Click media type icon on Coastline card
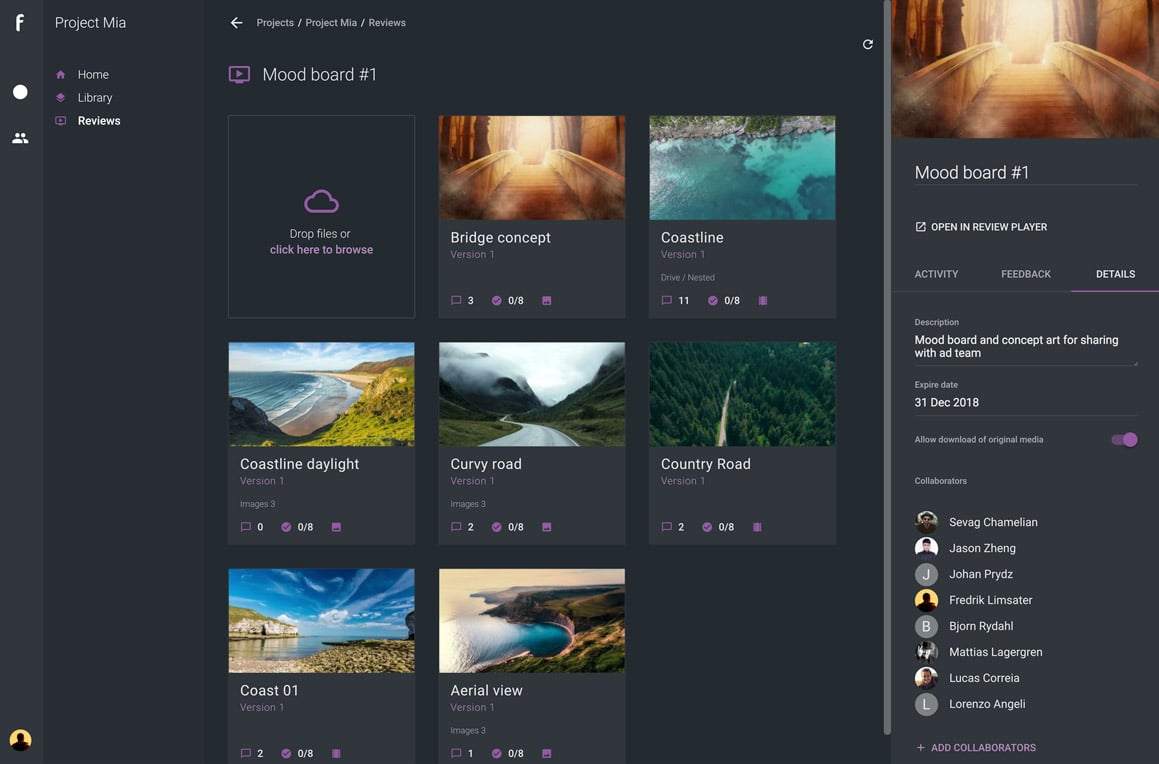The width and height of the screenshot is (1159, 764). click(763, 301)
